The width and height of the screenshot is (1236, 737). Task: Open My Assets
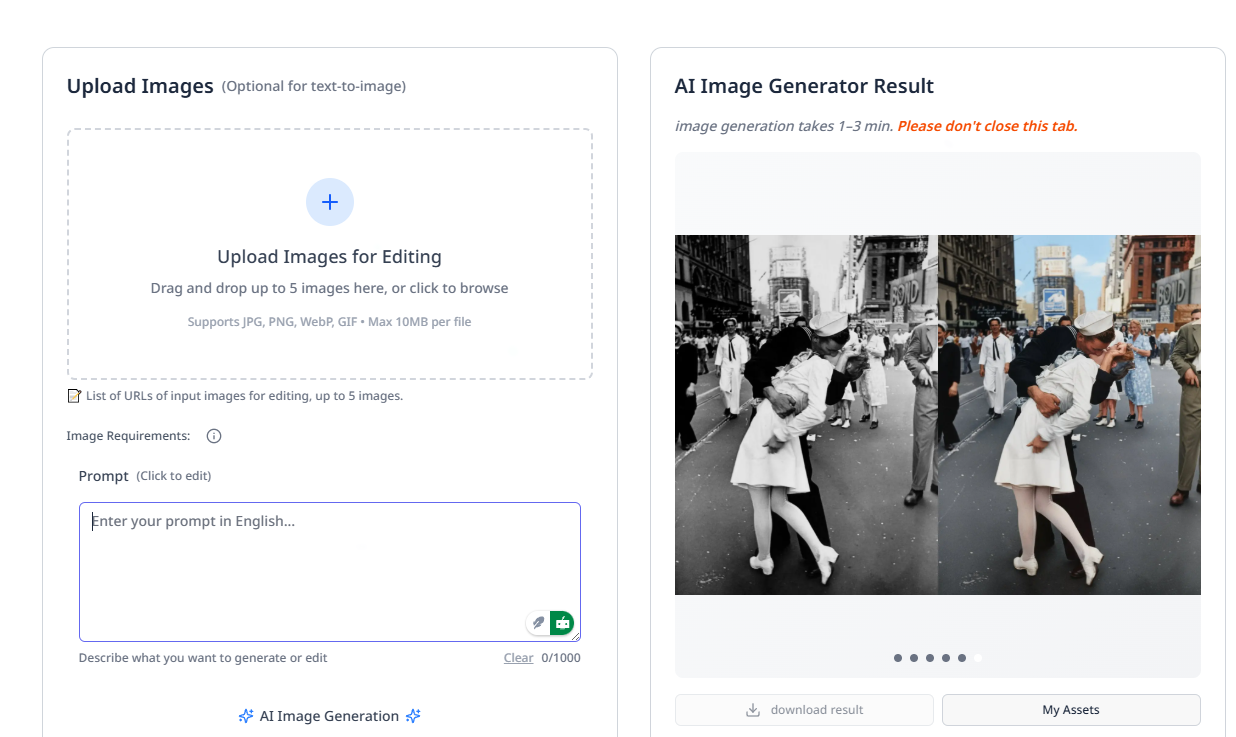click(x=1071, y=710)
